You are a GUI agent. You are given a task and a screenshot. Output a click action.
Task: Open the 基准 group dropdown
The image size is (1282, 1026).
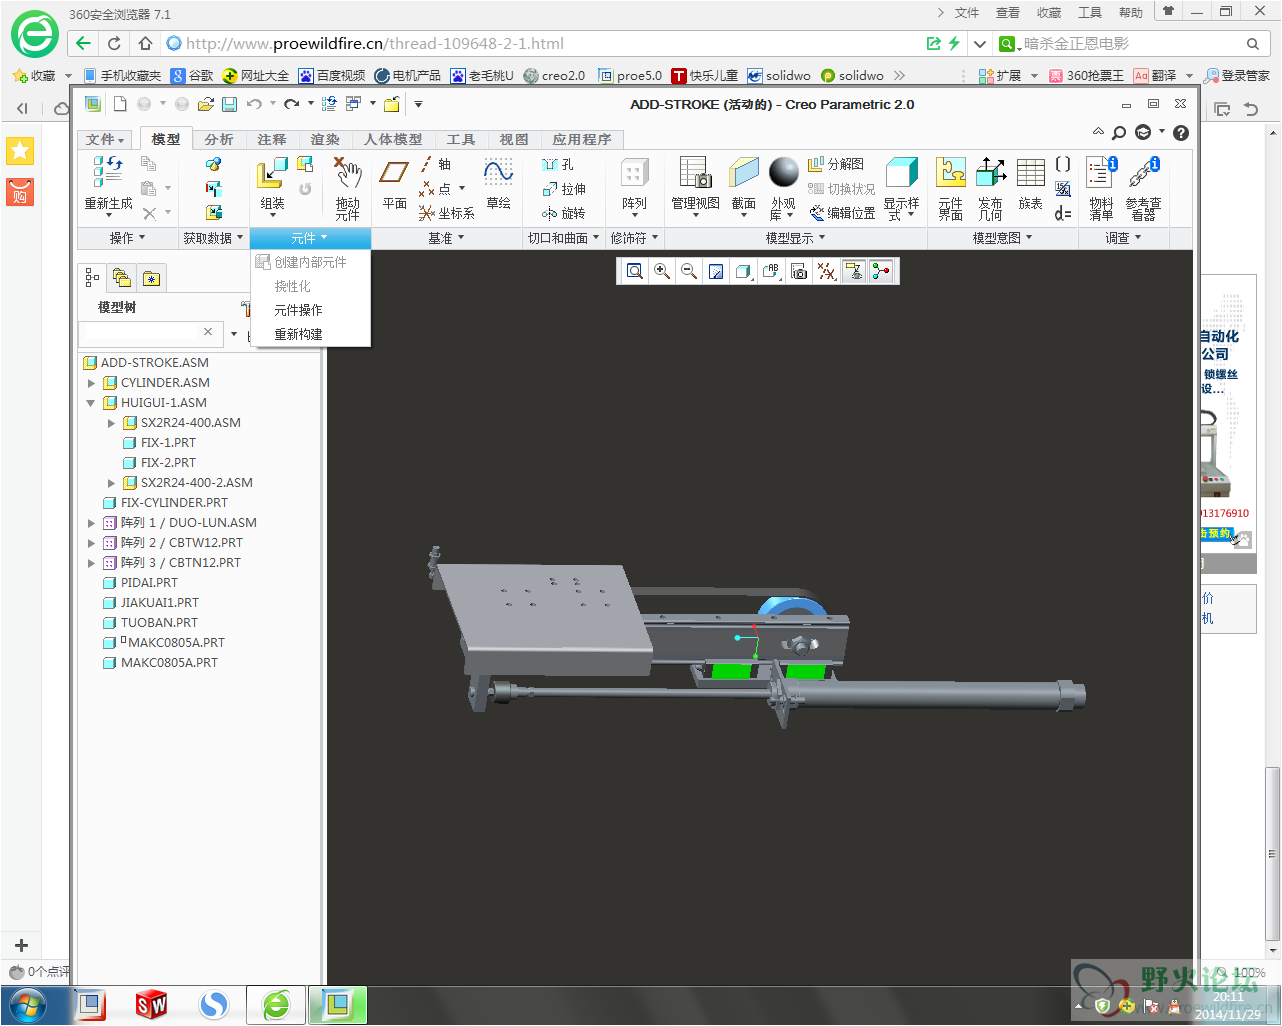(x=446, y=238)
